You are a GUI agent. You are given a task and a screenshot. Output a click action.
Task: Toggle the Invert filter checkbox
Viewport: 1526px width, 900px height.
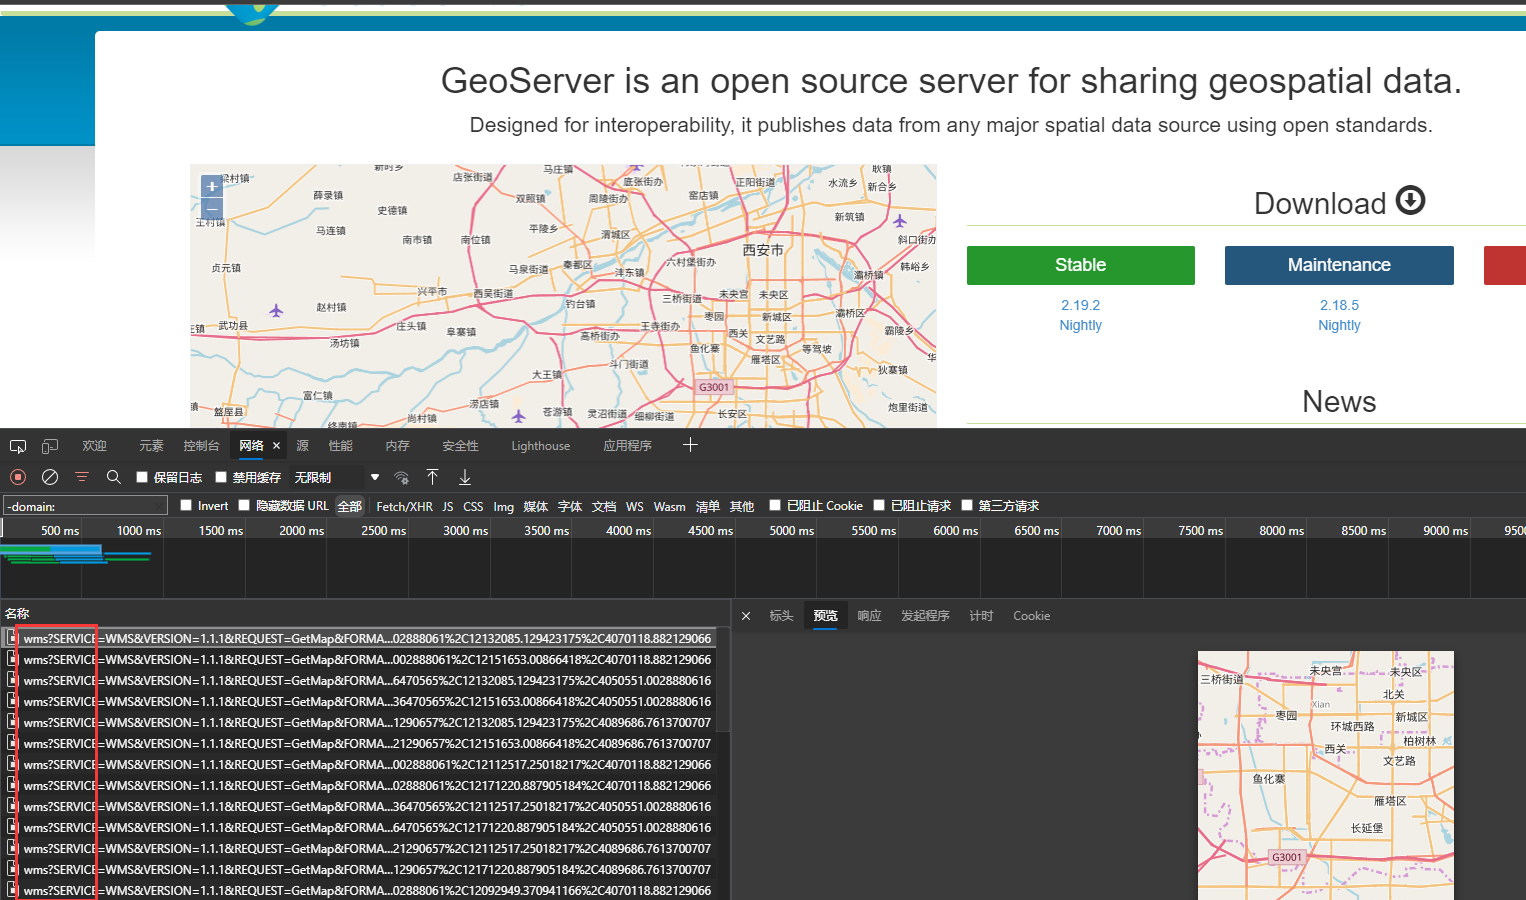coord(186,505)
